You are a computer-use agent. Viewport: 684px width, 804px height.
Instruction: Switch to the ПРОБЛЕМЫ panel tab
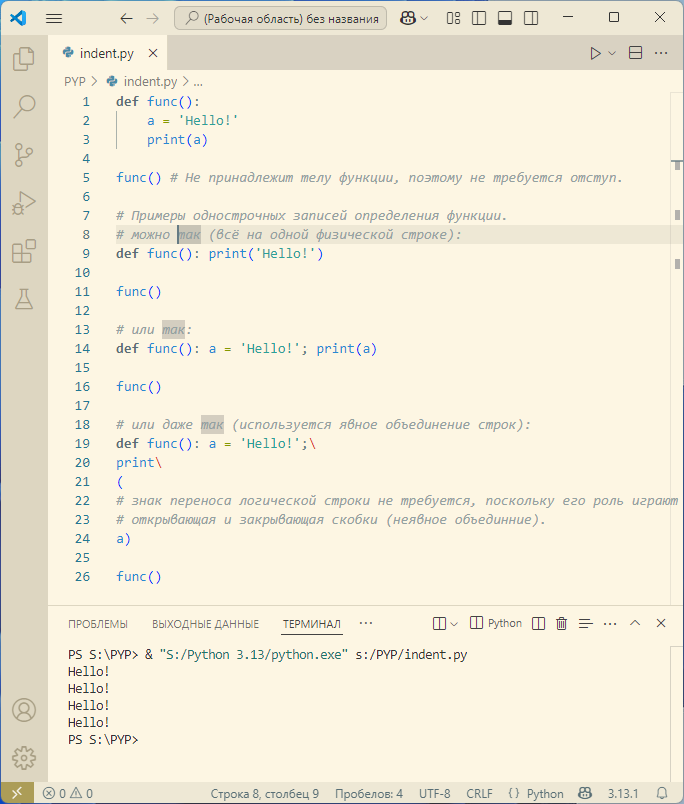click(x=98, y=624)
